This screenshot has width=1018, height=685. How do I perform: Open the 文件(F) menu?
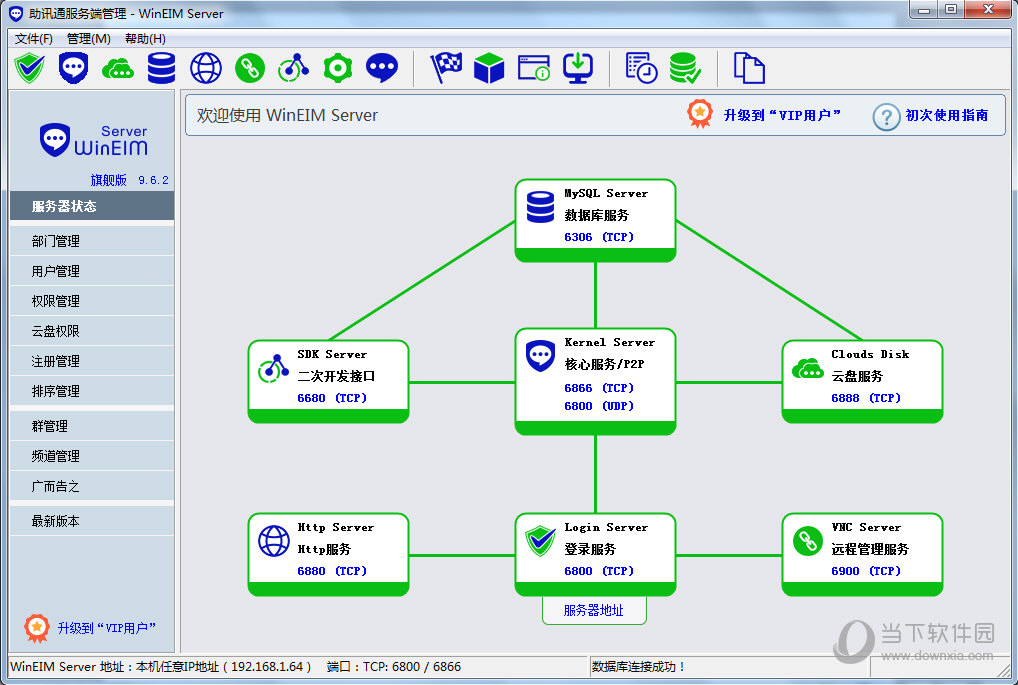[x=34, y=39]
